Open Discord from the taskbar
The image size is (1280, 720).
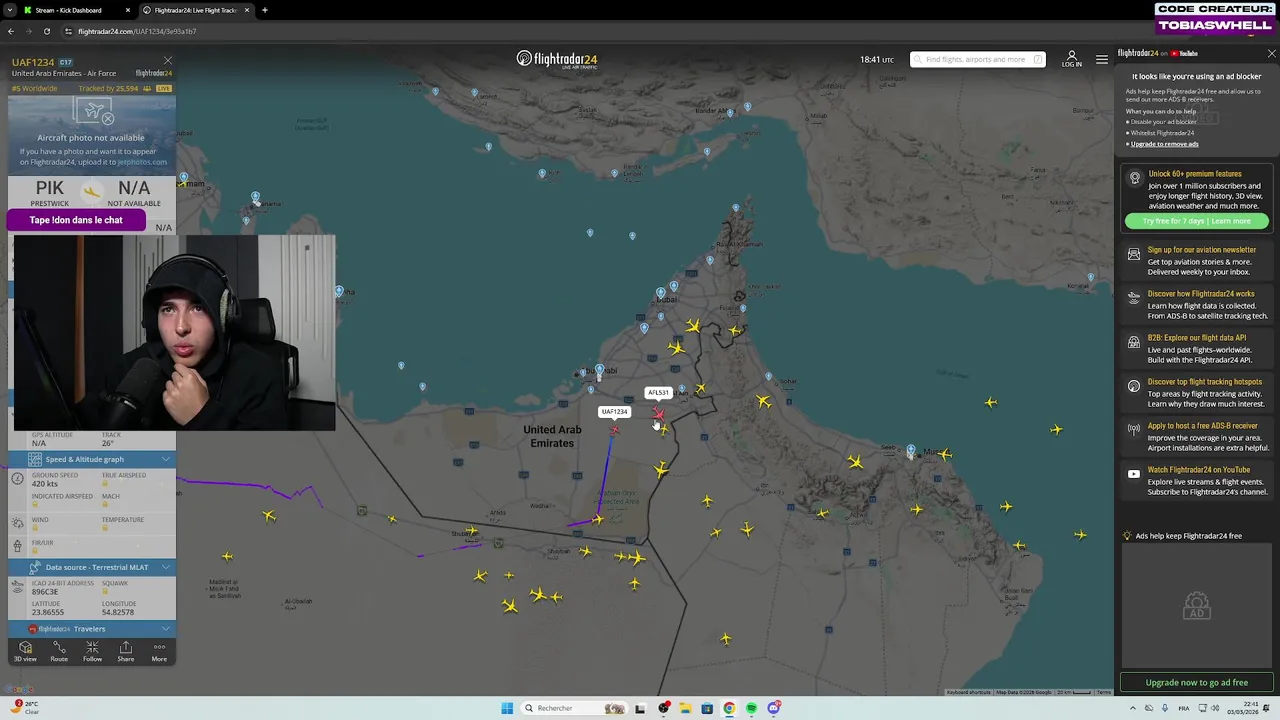point(774,708)
